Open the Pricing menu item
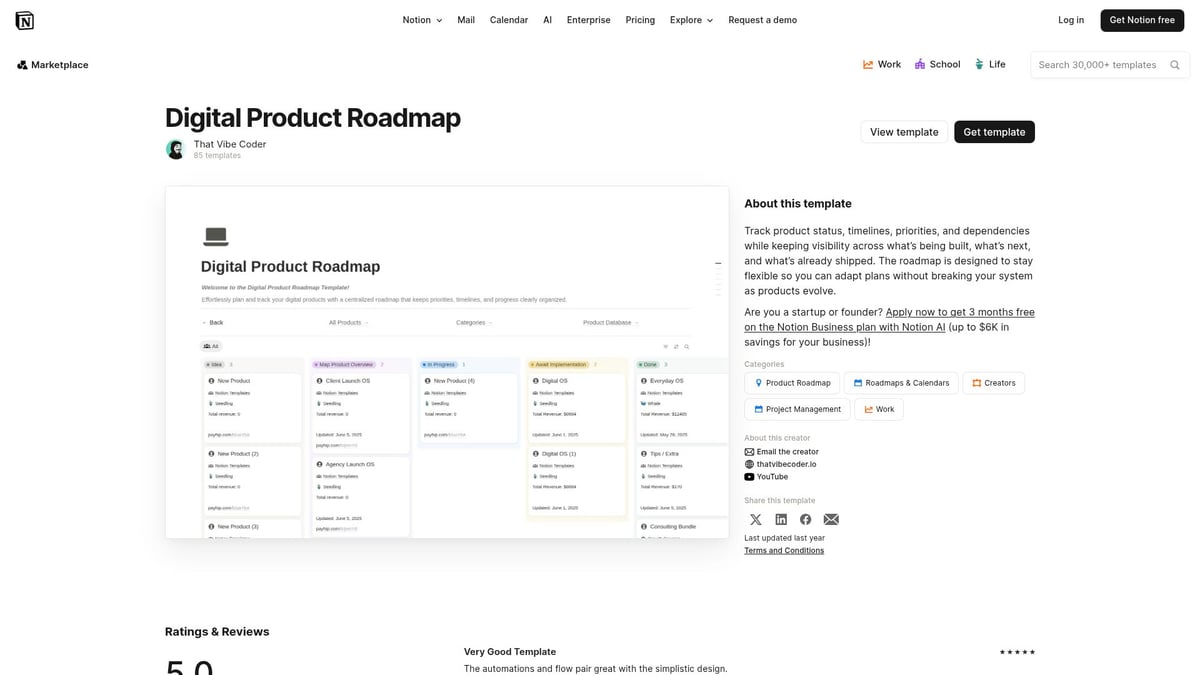Image resolution: width=1200 pixels, height=675 pixels. point(639,19)
